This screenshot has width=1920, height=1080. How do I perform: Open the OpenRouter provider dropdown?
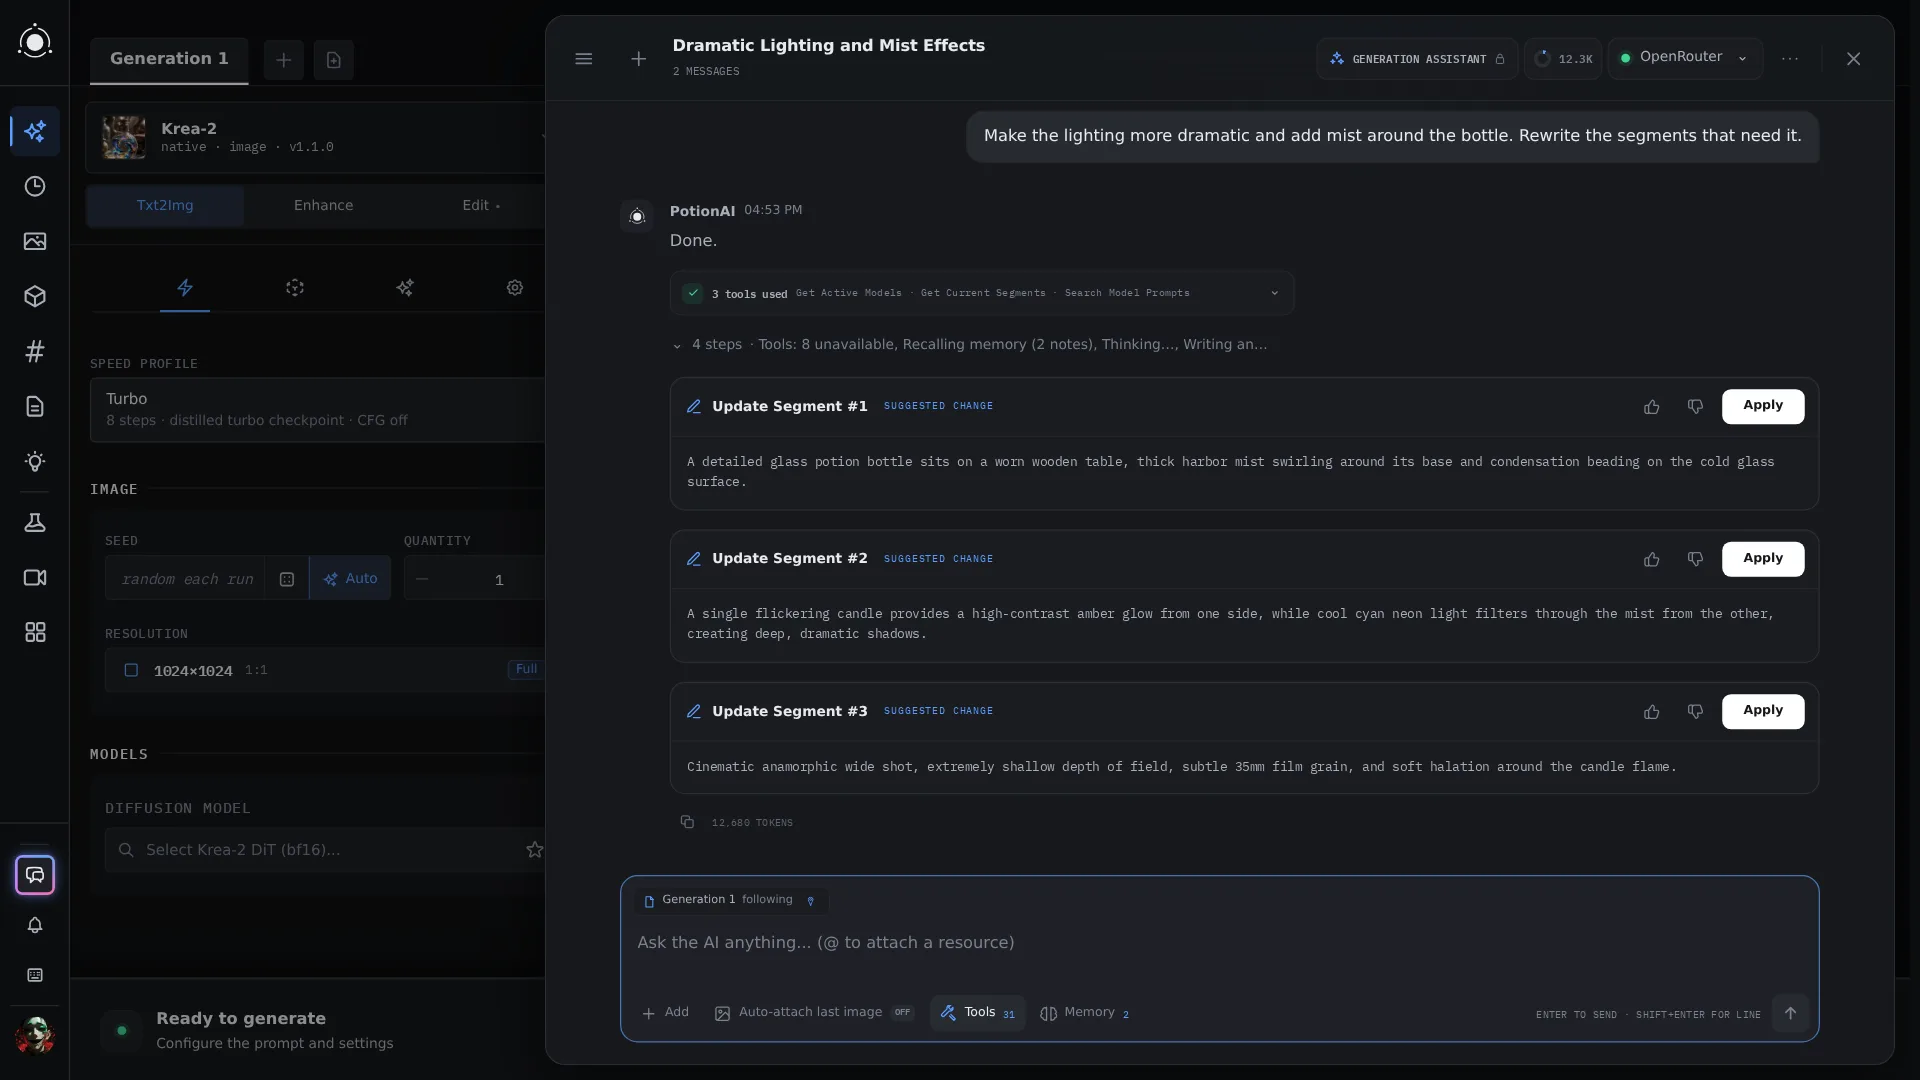pos(1685,58)
